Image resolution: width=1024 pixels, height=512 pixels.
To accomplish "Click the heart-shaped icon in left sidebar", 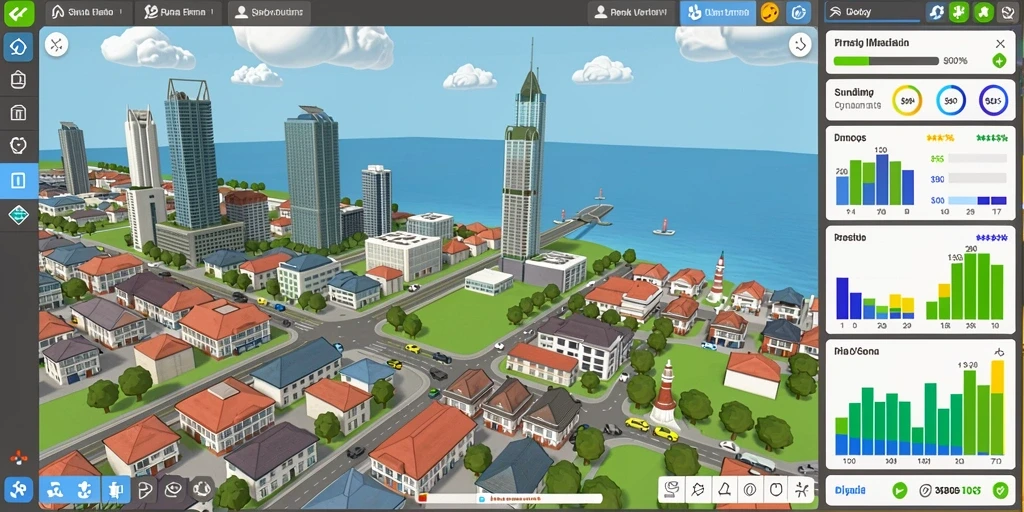I will point(18,144).
